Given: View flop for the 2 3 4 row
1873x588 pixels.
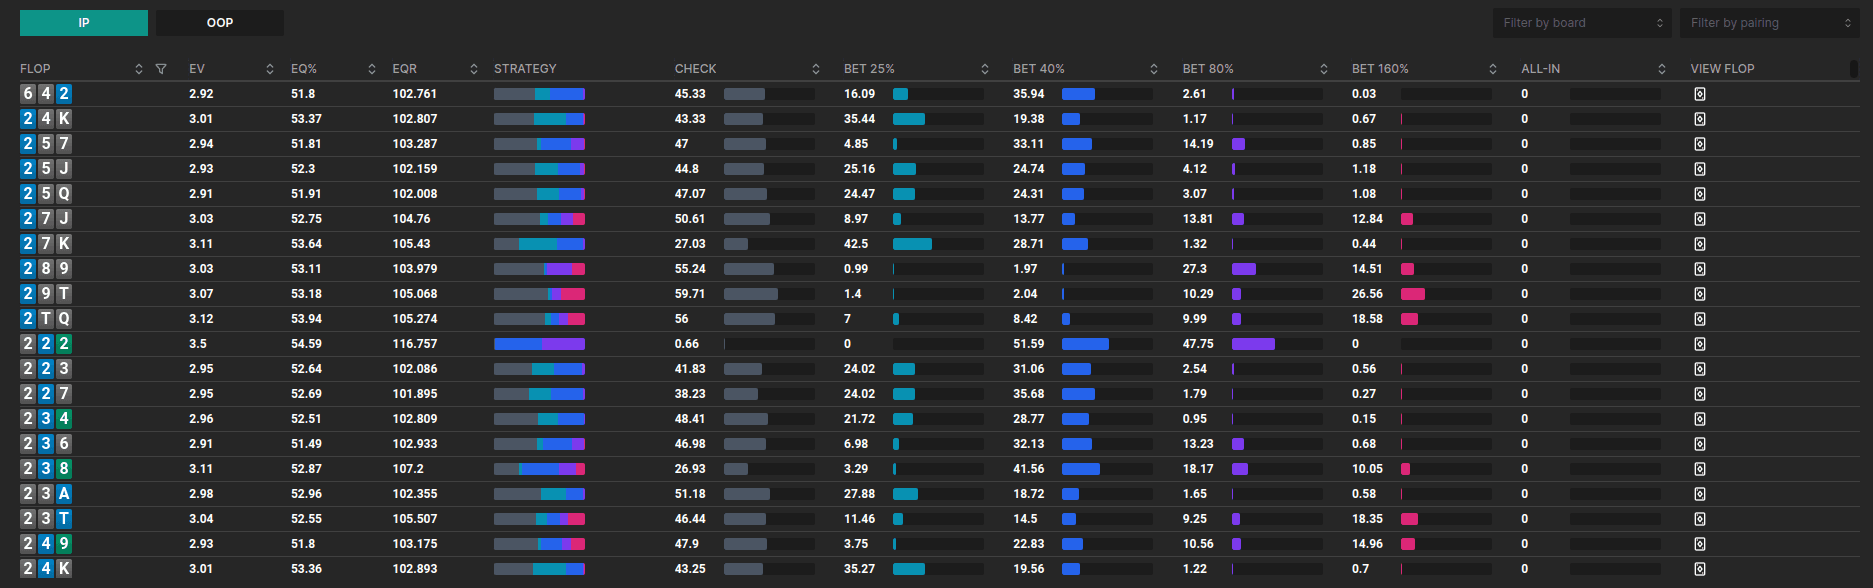Looking at the screenshot, I should [1700, 419].
